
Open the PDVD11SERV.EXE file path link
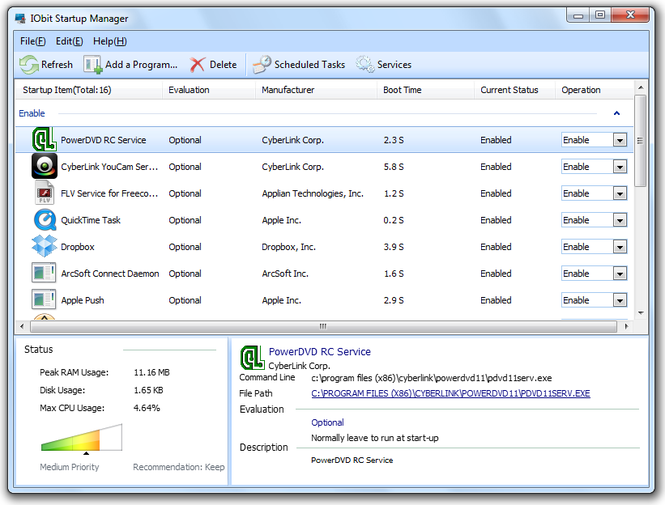coord(450,393)
